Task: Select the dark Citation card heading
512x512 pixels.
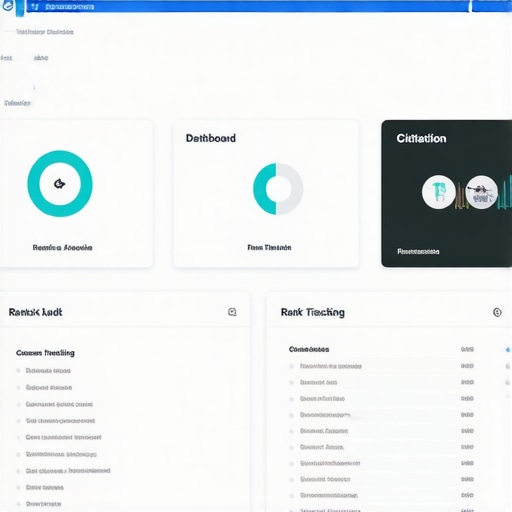Action: (421, 138)
